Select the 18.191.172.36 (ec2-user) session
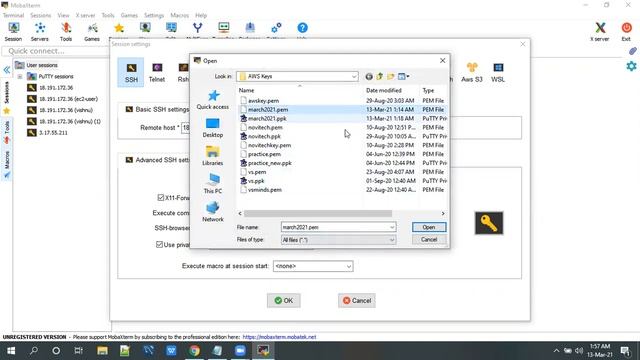640x360 pixels. 68,99
